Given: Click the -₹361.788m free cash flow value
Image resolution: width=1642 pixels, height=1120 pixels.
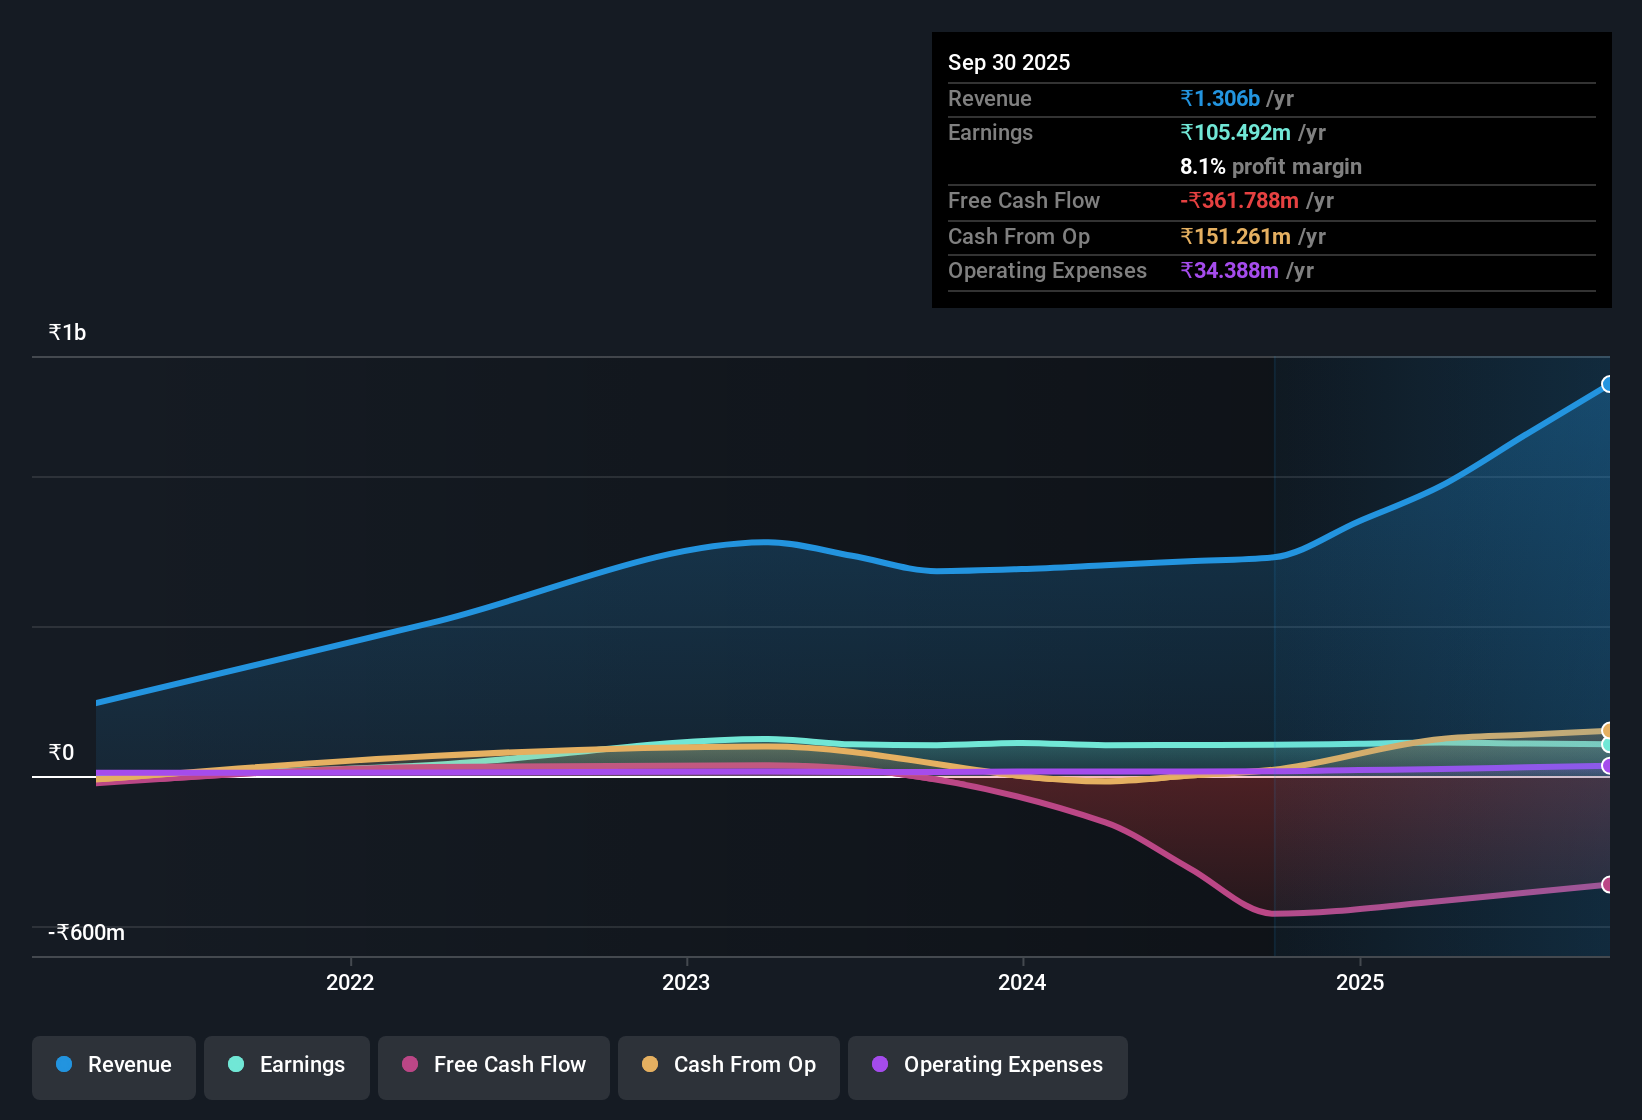Looking at the screenshot, I should pyautogui.click(x=1239, y=200).
